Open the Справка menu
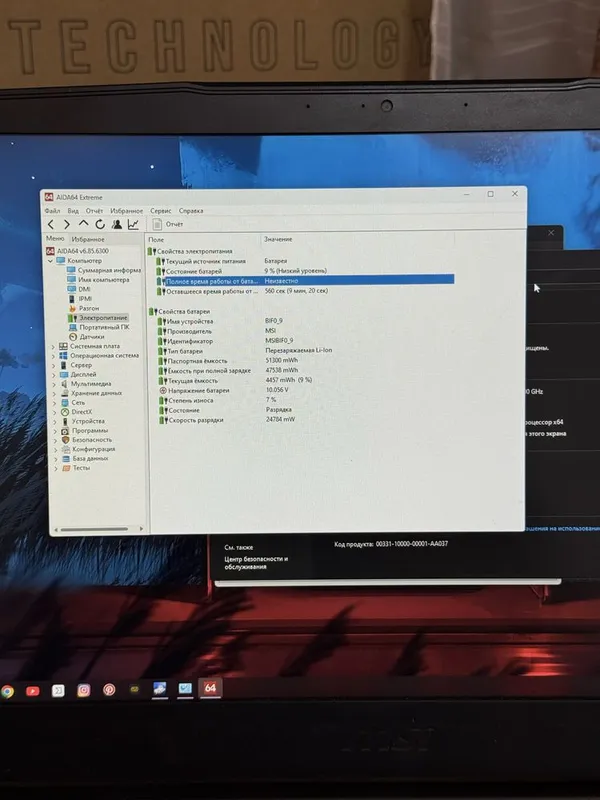This screenshot has width=600, height=800. point(191,210)
